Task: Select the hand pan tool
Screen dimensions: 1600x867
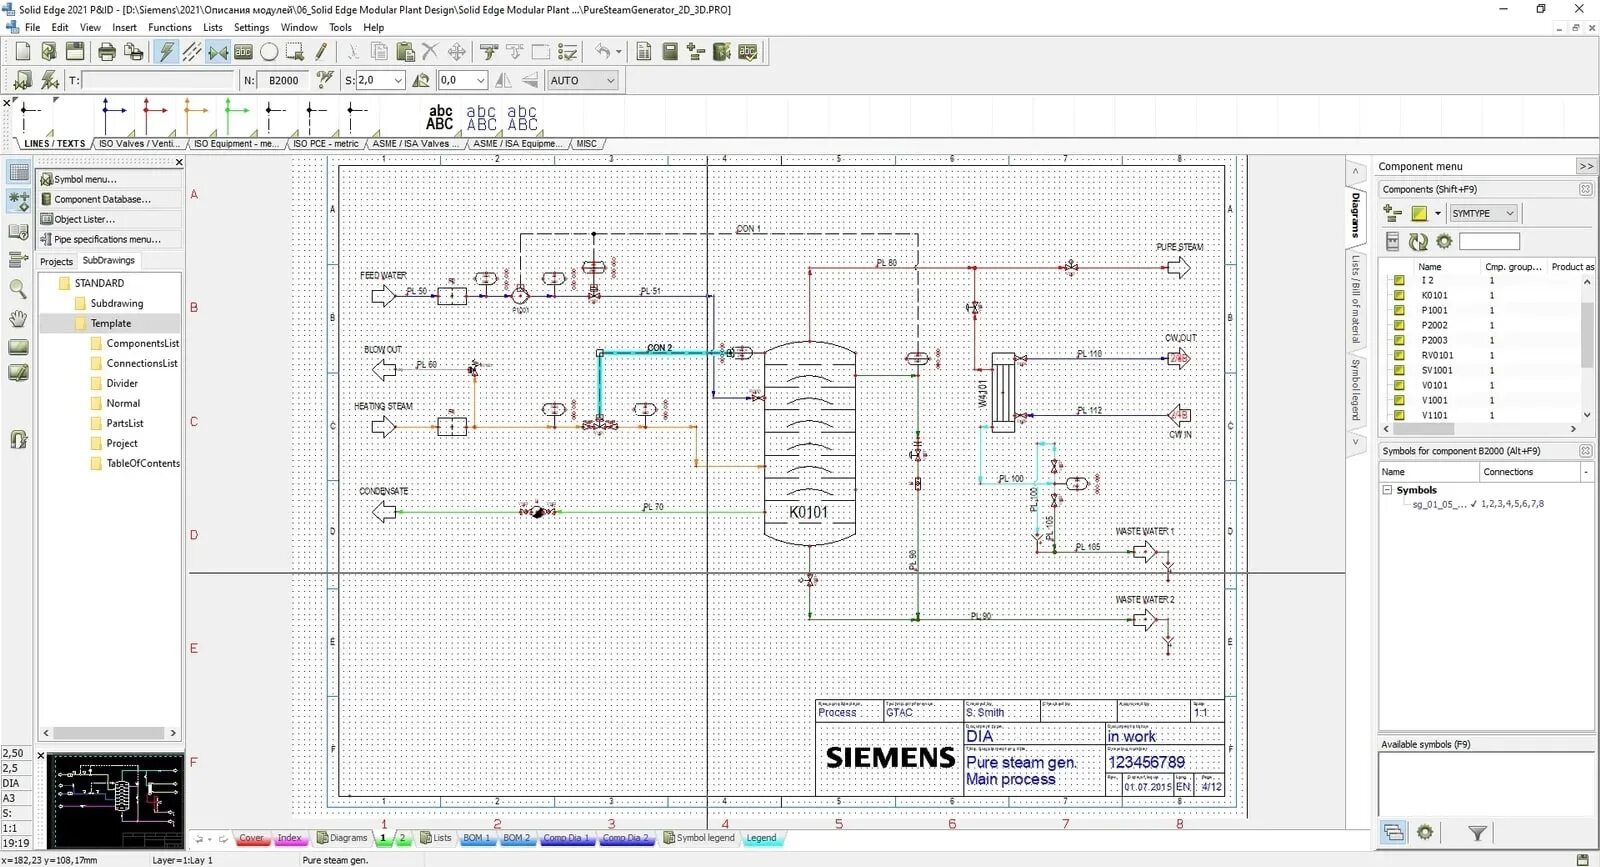Action: click(18, 319)
